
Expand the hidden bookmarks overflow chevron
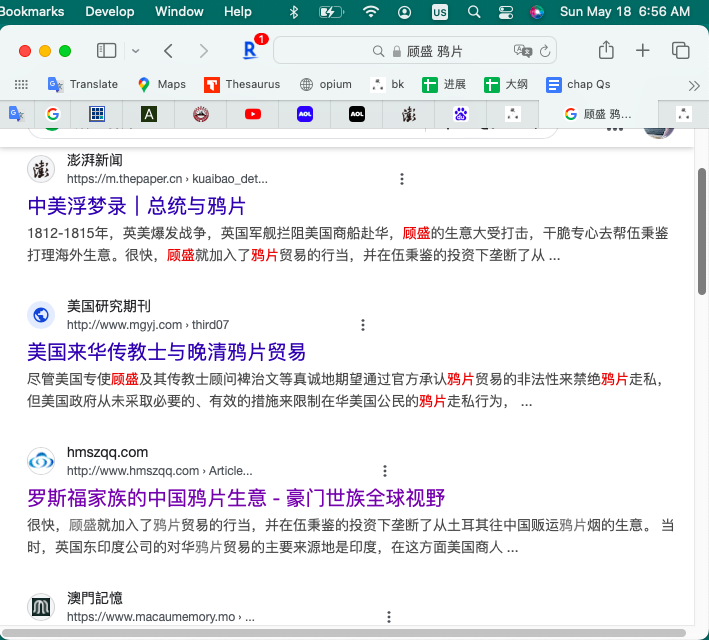tap(694, 84)
